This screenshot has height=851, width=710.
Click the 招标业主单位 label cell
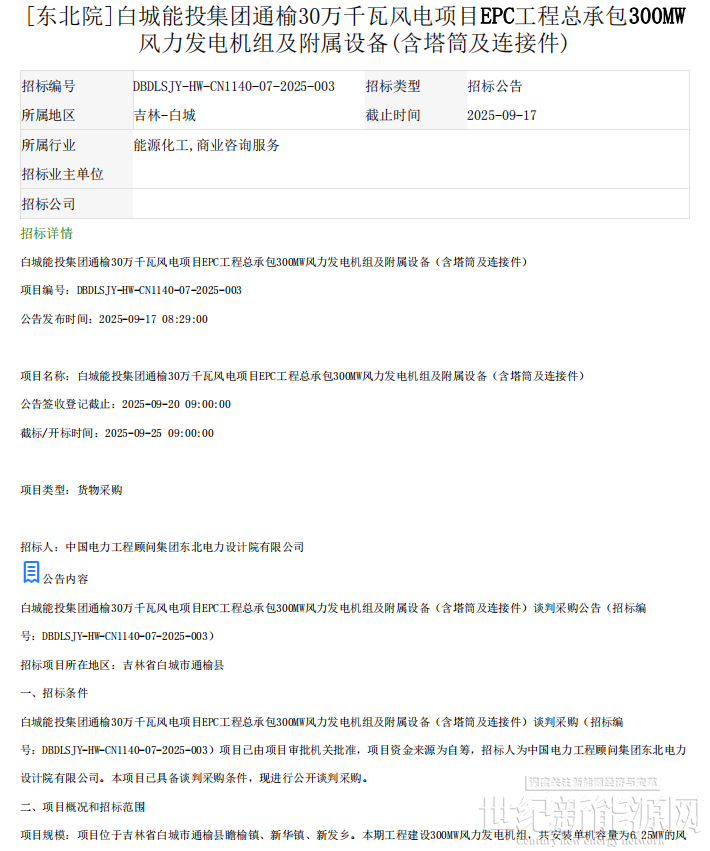[x=62, y=174]
